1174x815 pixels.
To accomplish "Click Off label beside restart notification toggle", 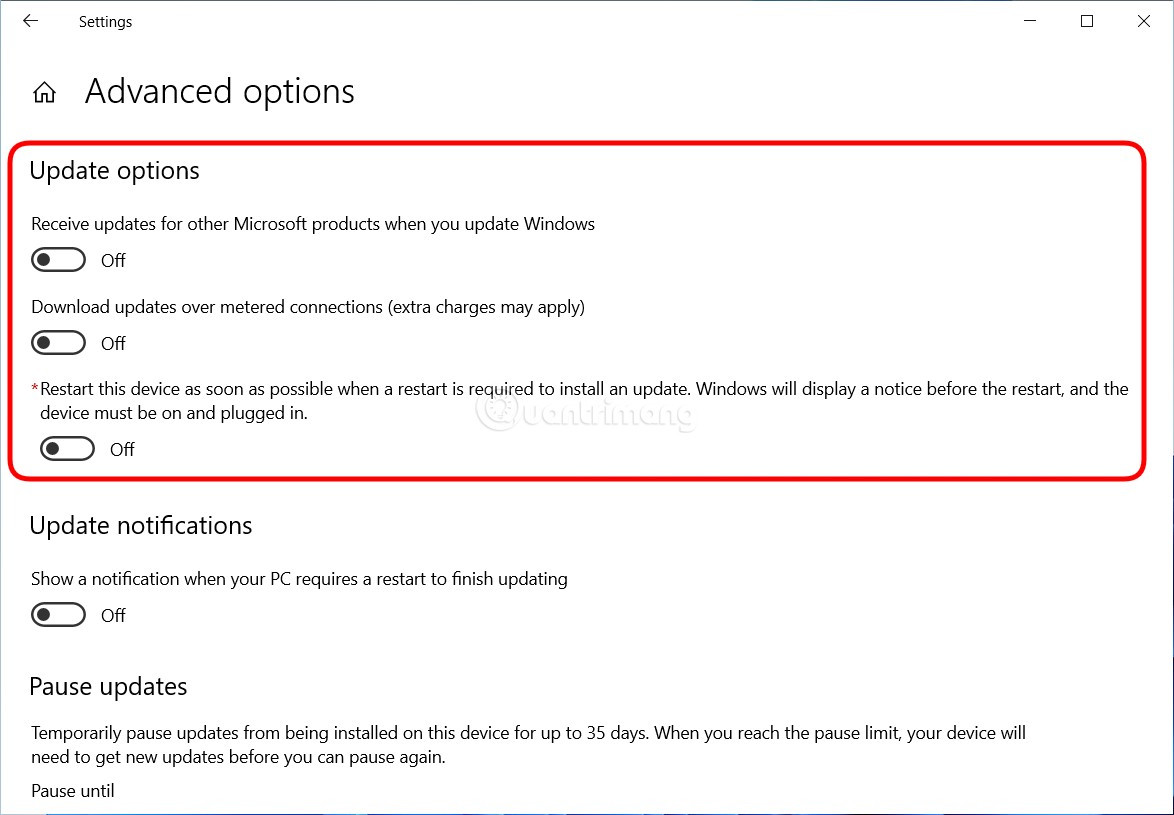I will 113,616.
